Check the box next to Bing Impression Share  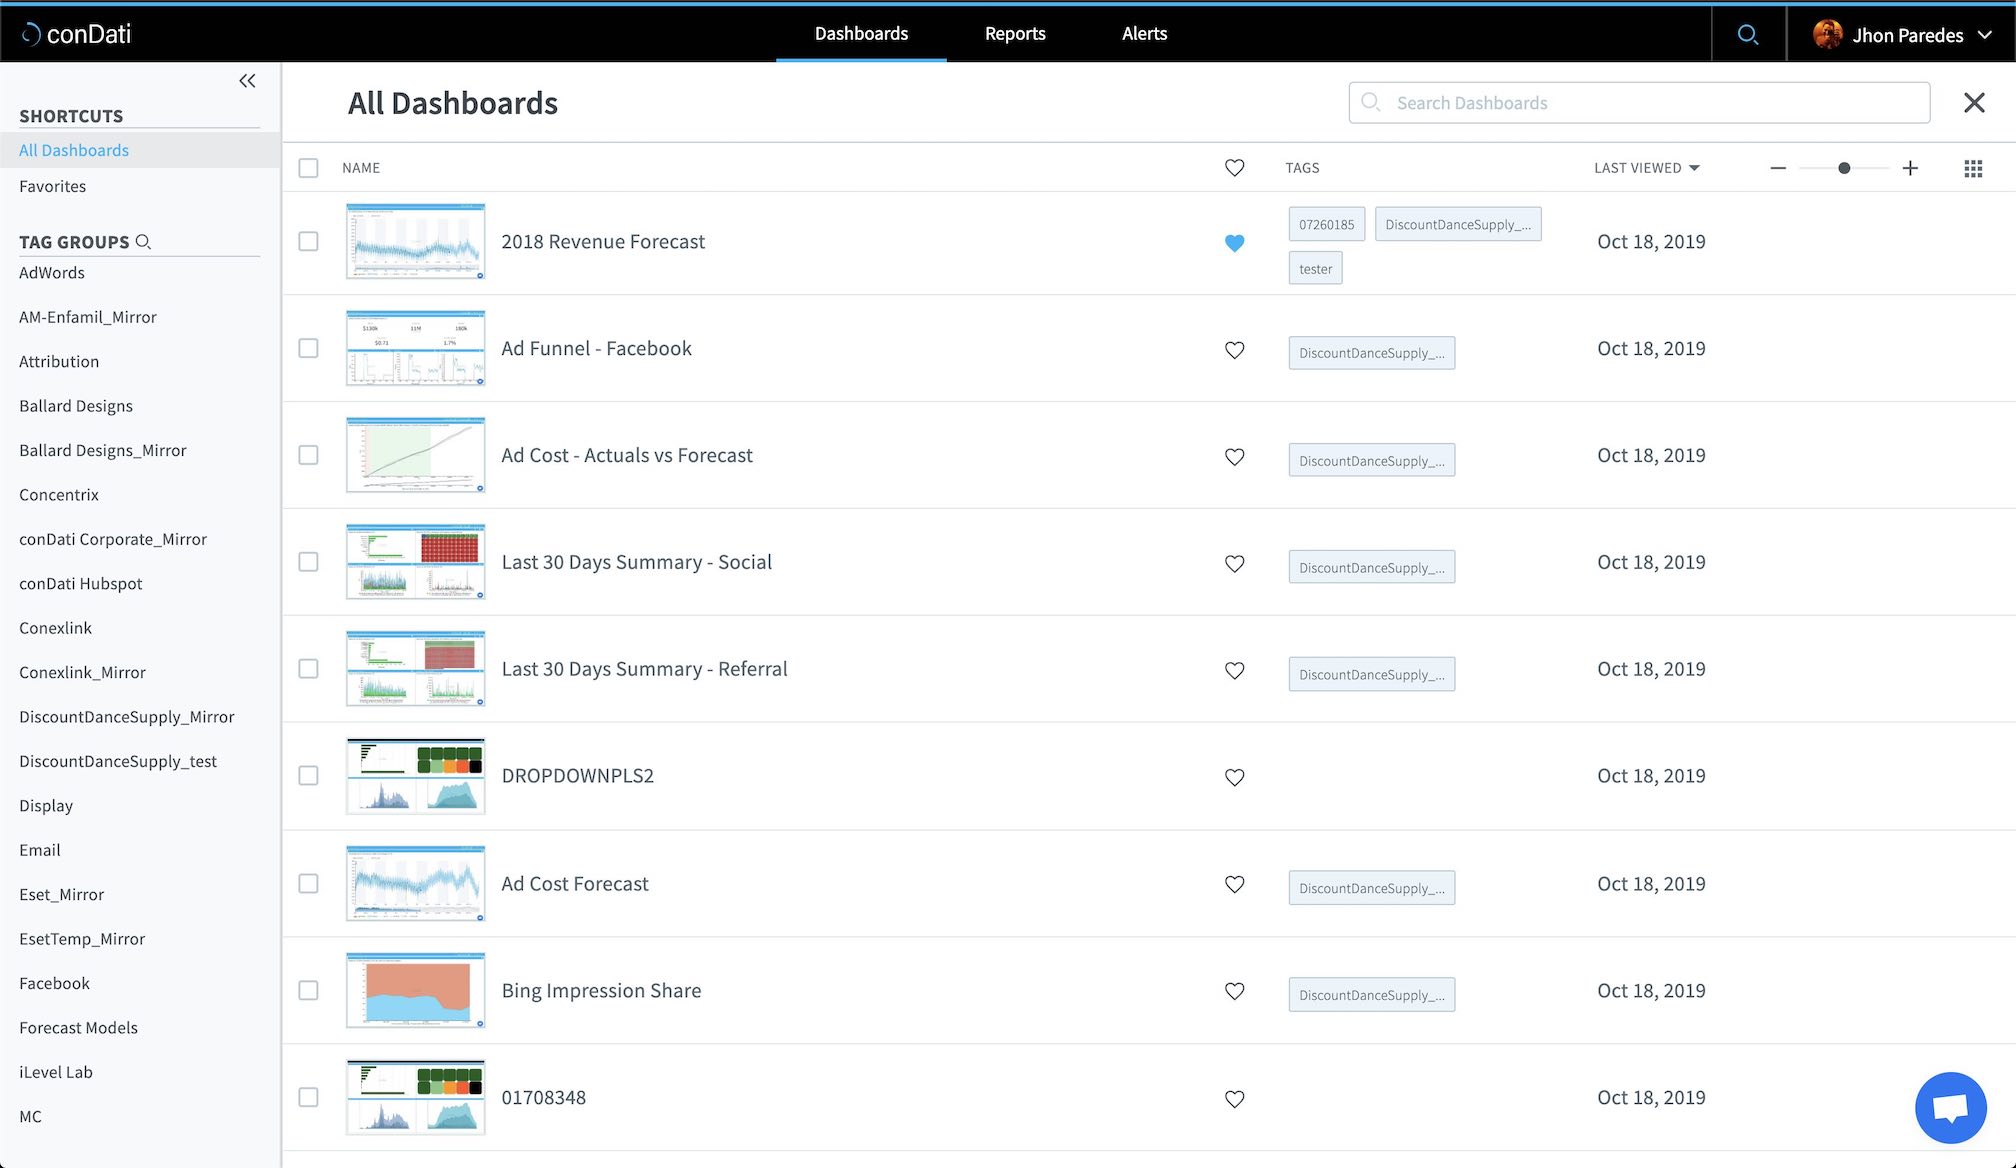tap(308, 990)
